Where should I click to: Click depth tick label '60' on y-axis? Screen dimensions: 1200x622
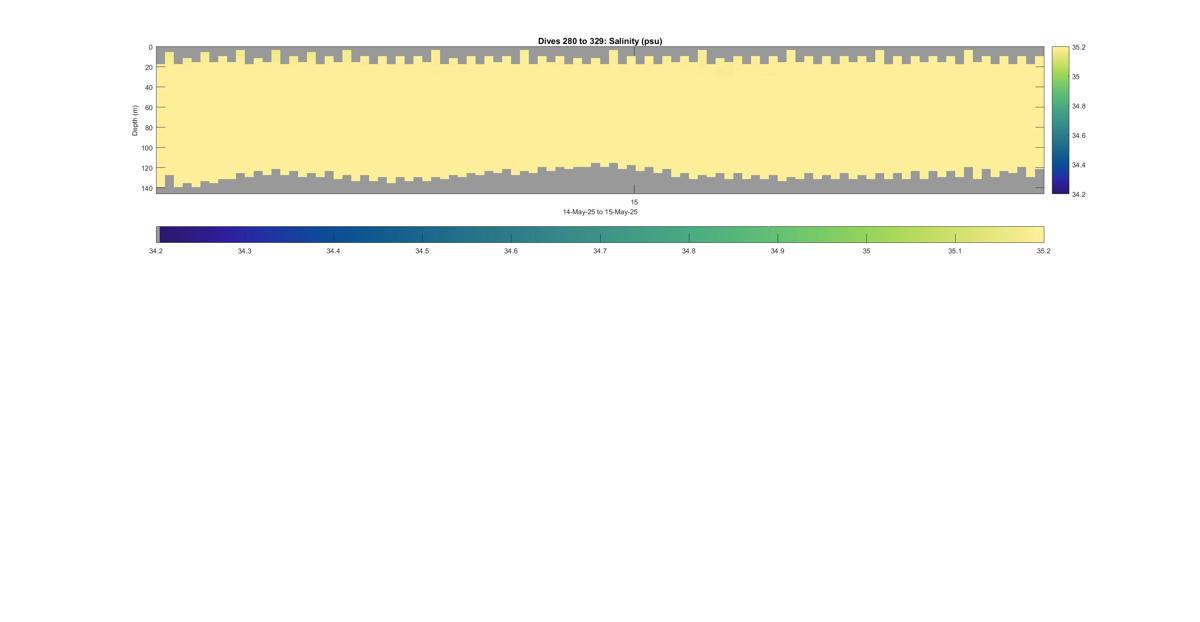click(149, 107)
